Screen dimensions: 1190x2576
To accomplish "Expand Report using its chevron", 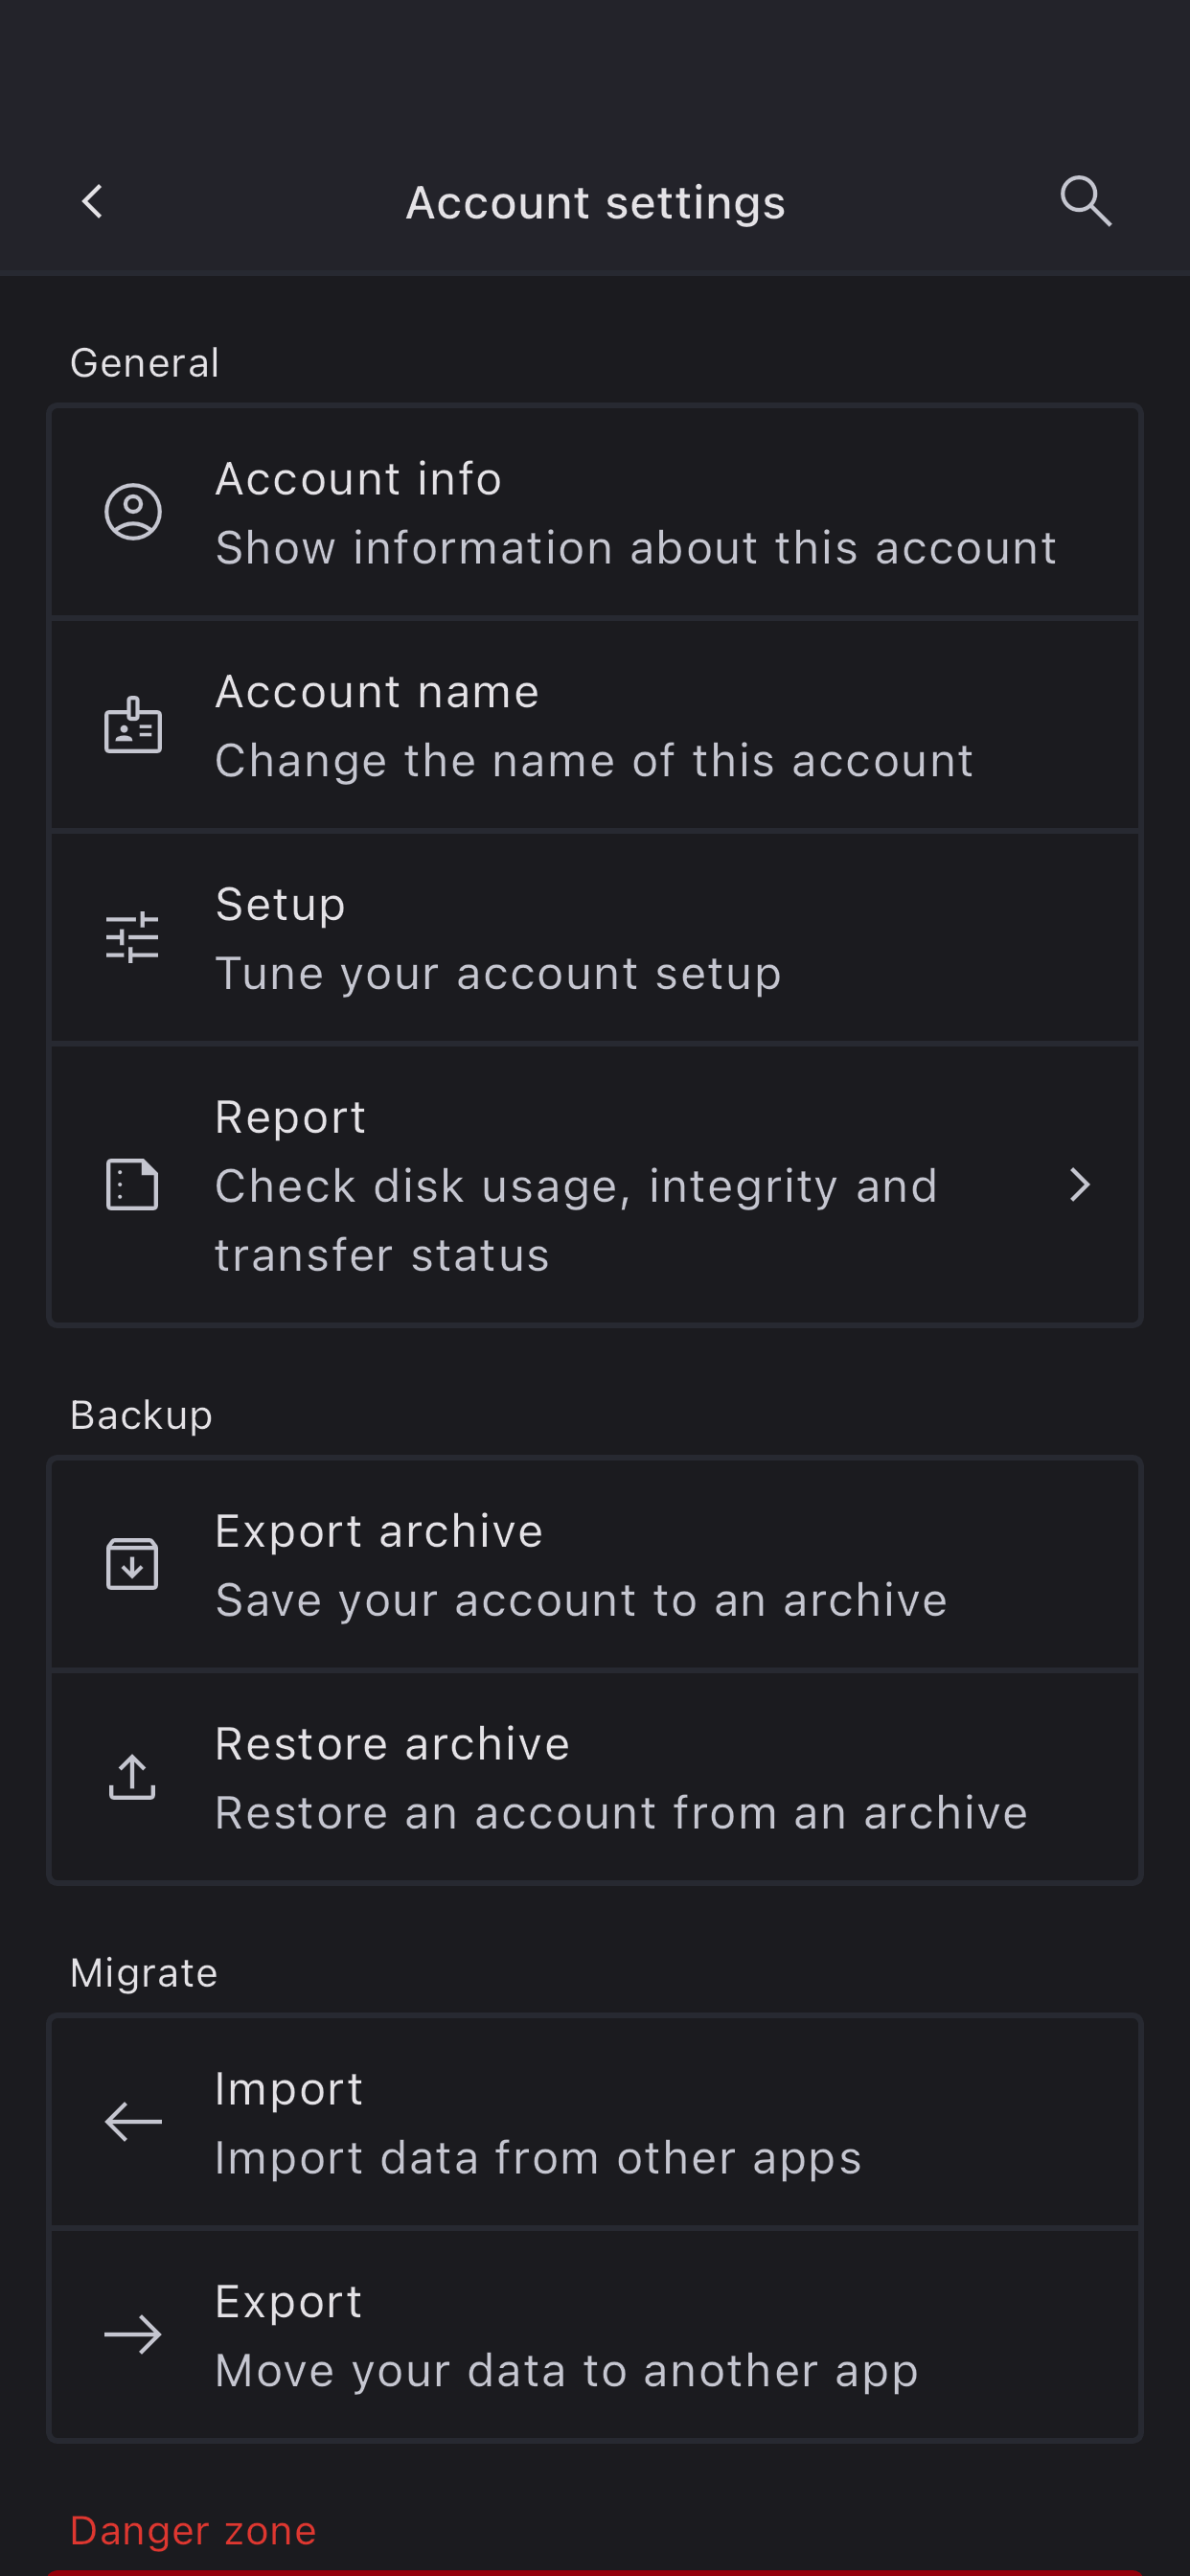I will pyautogui.click(x=1079, y=1185).
